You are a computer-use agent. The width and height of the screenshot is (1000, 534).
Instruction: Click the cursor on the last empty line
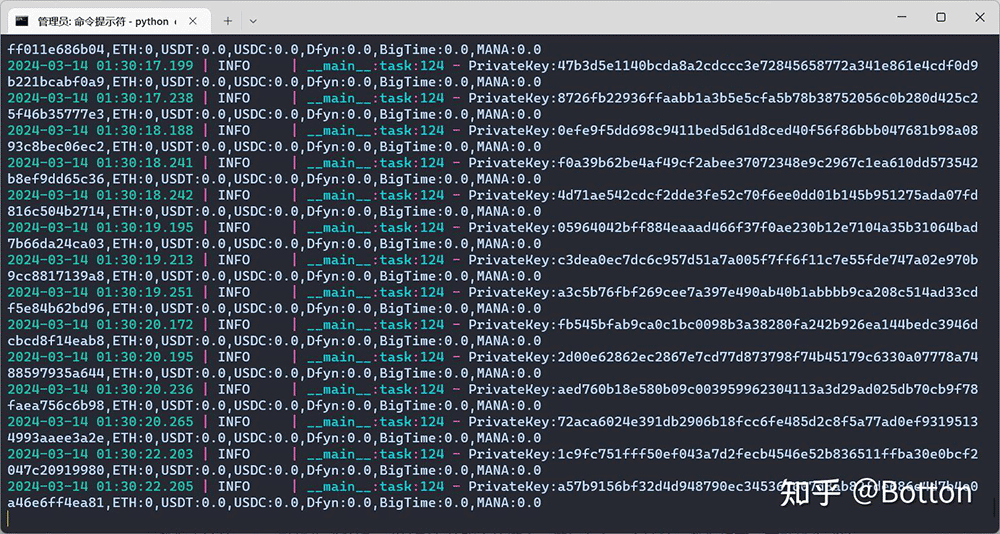8,518
